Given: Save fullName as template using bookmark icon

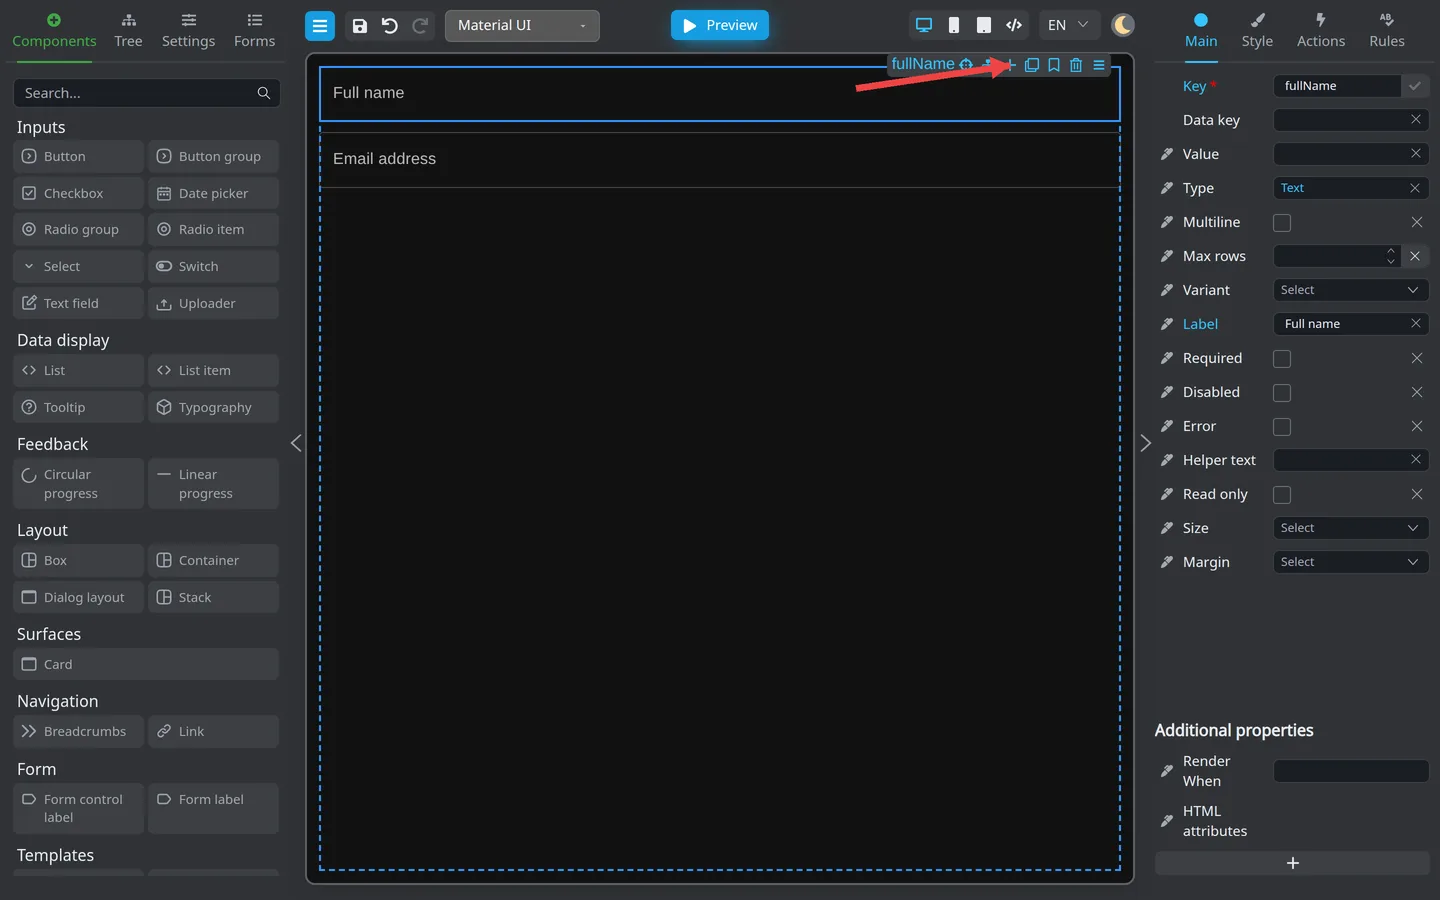Looking at the screenshot, I should (1054, 65).
